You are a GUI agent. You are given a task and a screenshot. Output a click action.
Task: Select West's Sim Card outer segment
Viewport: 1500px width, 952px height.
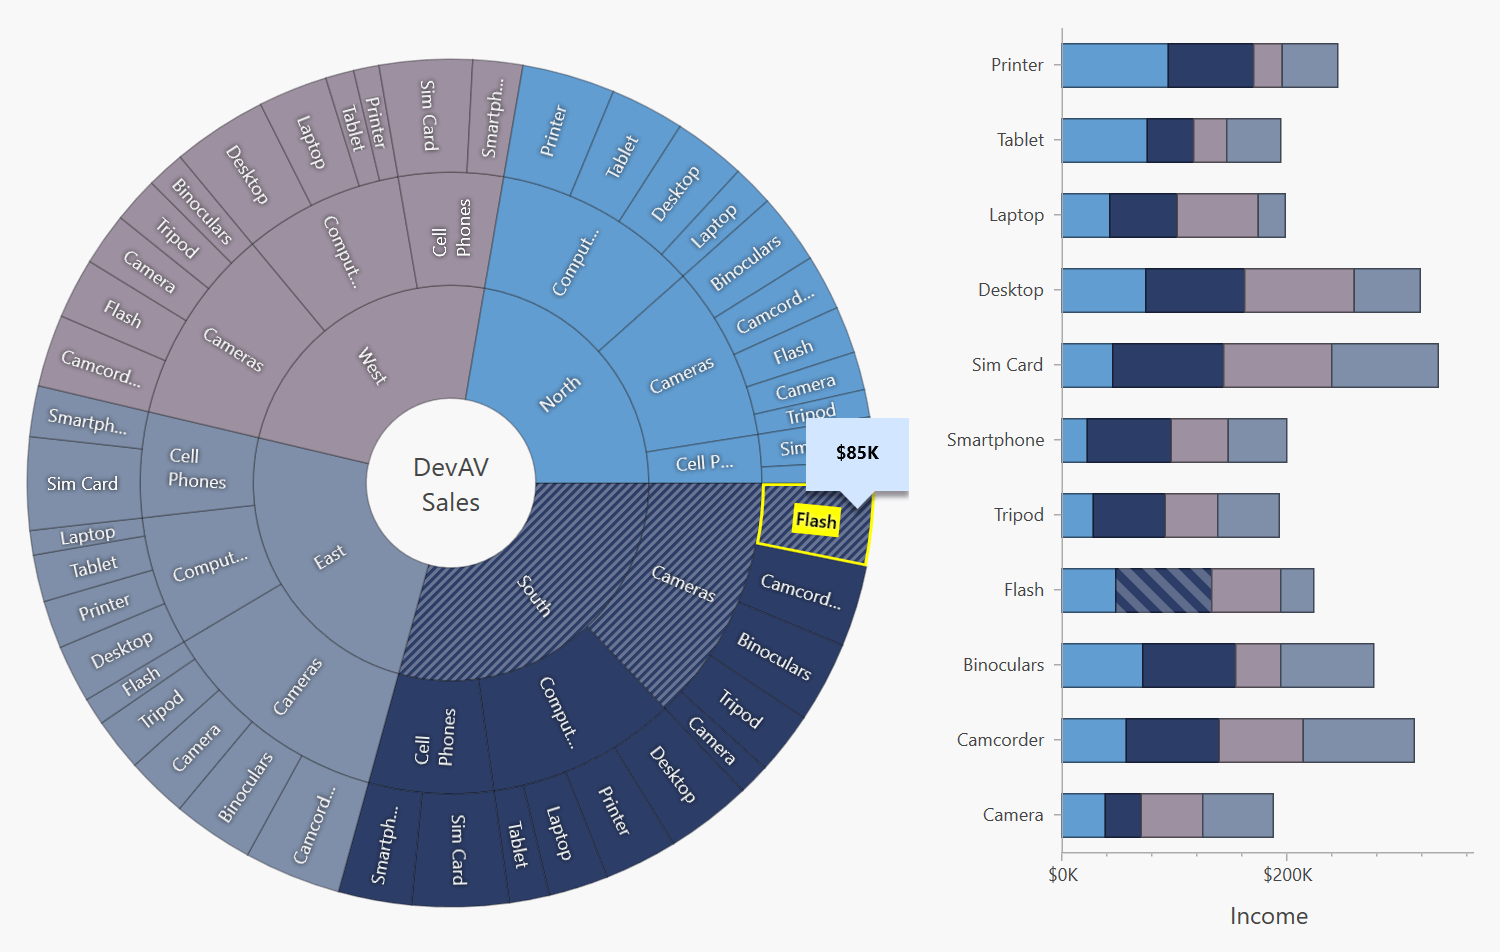tap(428, 116)
